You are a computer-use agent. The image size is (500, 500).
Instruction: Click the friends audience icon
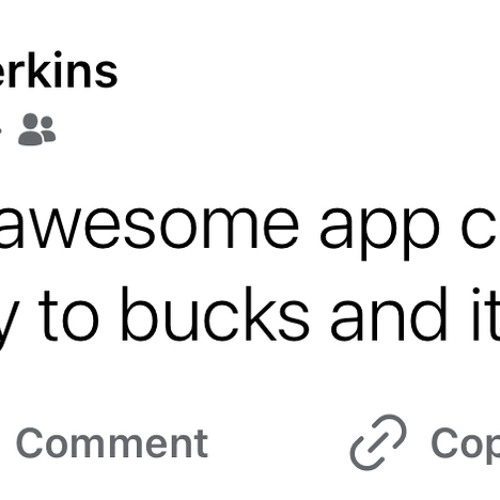[x=37, y=129]
